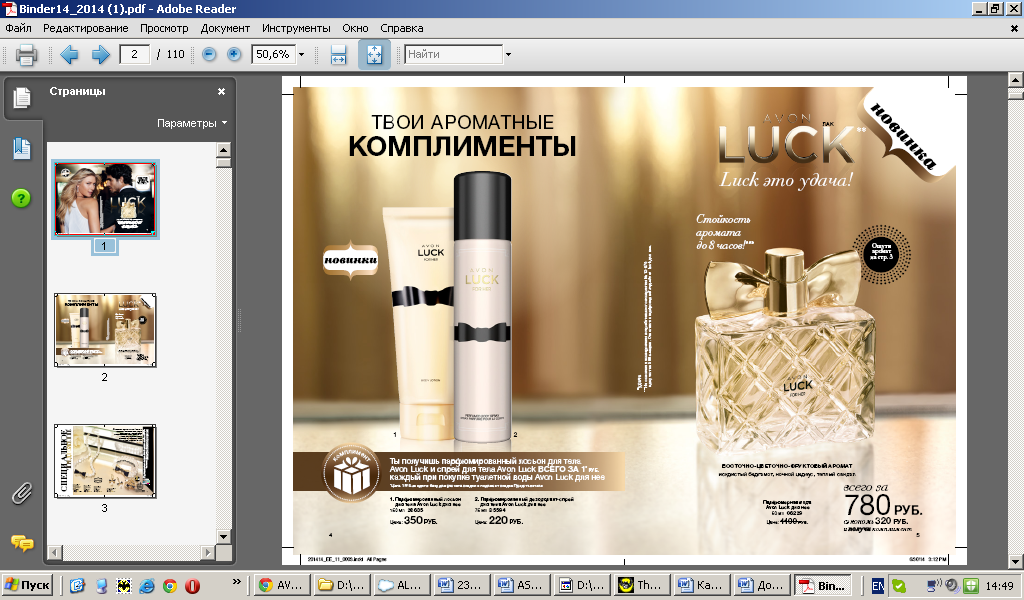Switch to Word AS... taskbar window
Image resolution: width=1024 pixels, height=600 pixels.
click(522, 585)
